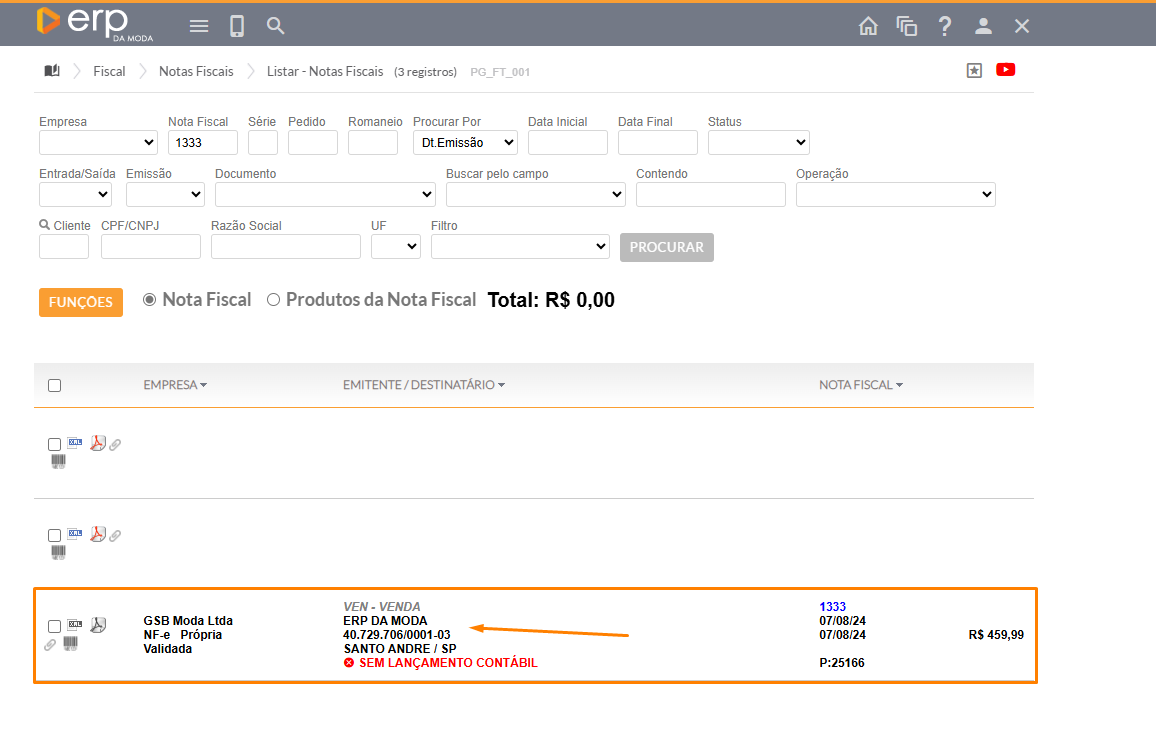Open PDF icon for GSB Moda invoice
The image size is (1156, 749).
[x=98, y=626]
